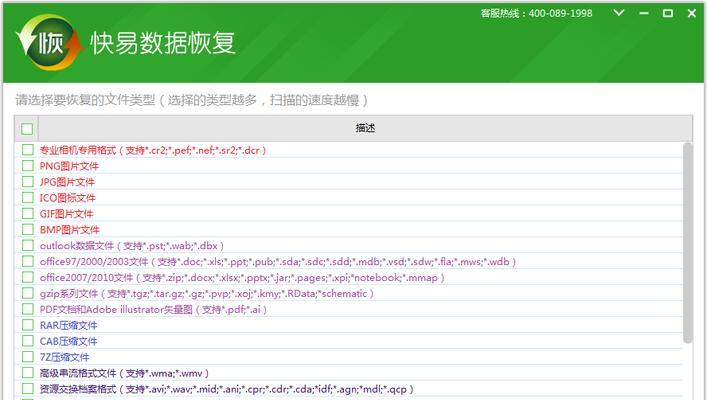Choose the 资源交换档案格式 row text
The image size is (707, 400).
coord(226,389)
